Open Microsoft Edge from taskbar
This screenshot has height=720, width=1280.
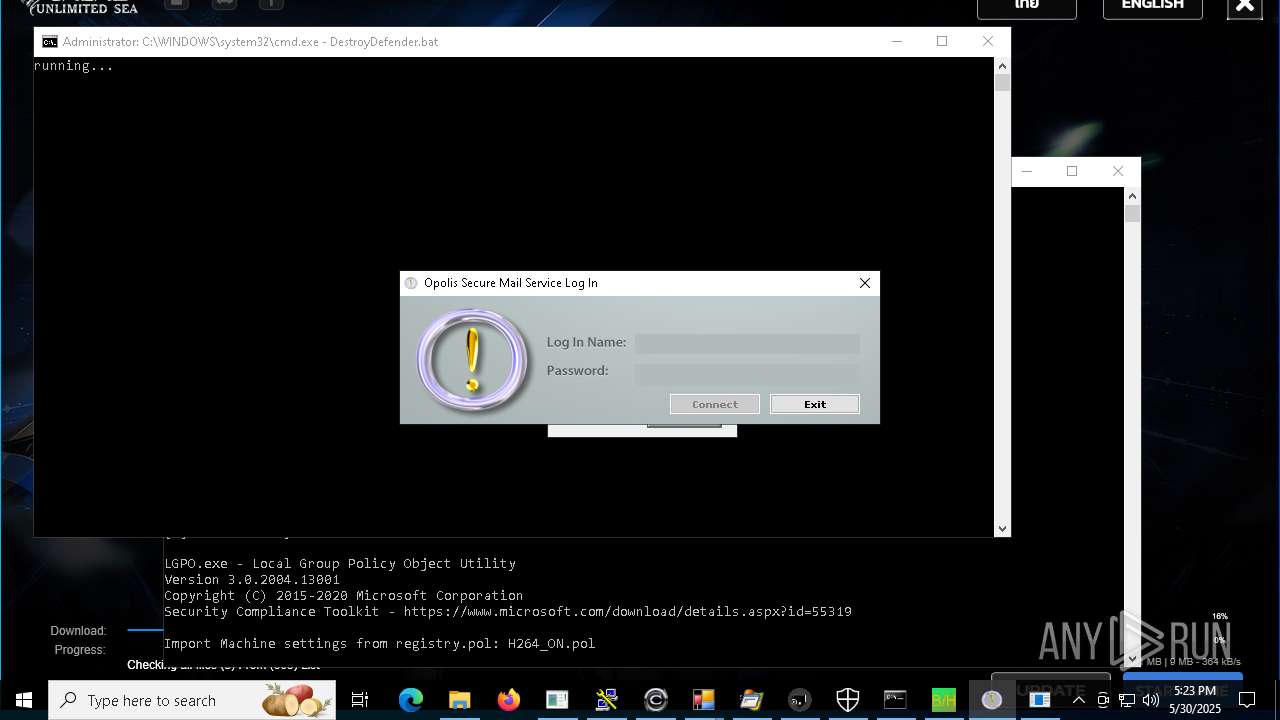[411, 700]
